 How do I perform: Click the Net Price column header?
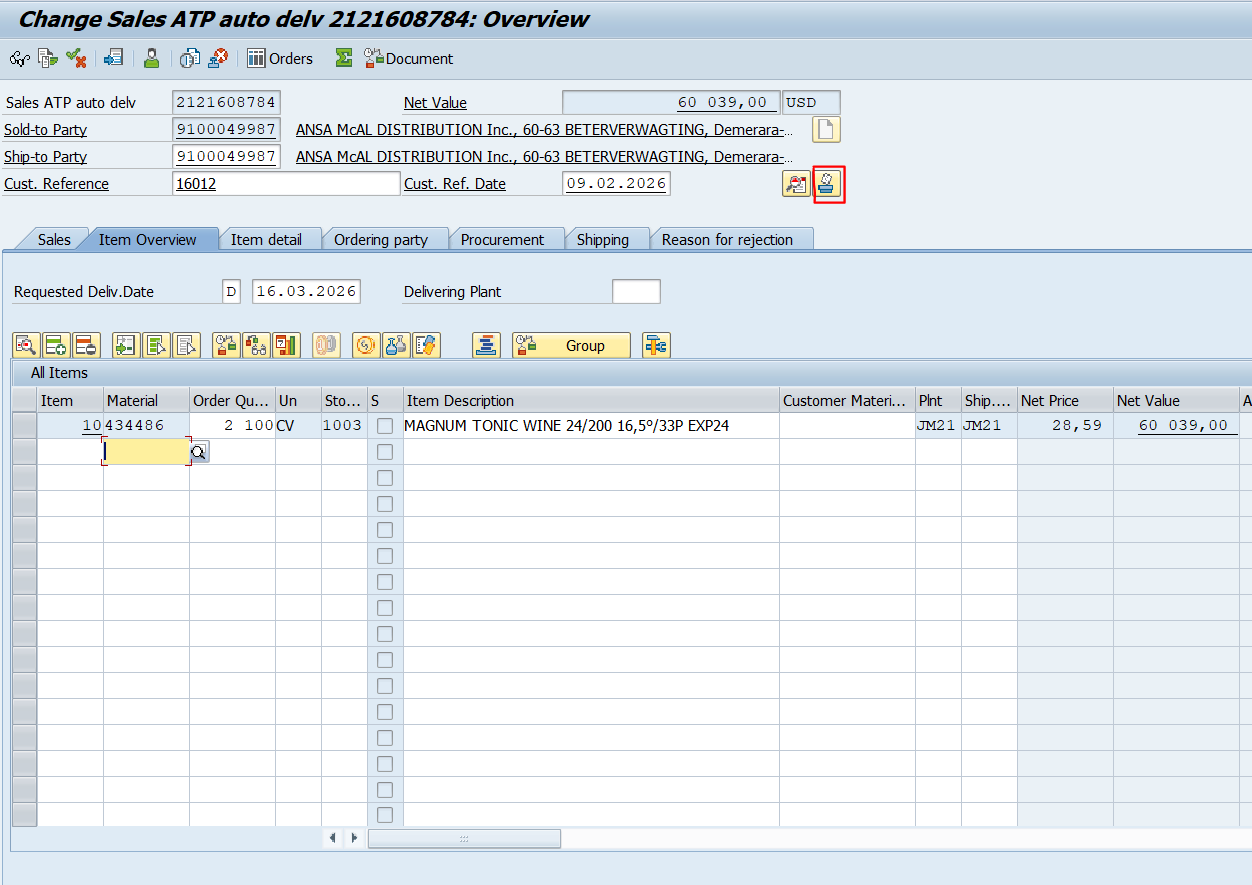[x=1064, y=400]
